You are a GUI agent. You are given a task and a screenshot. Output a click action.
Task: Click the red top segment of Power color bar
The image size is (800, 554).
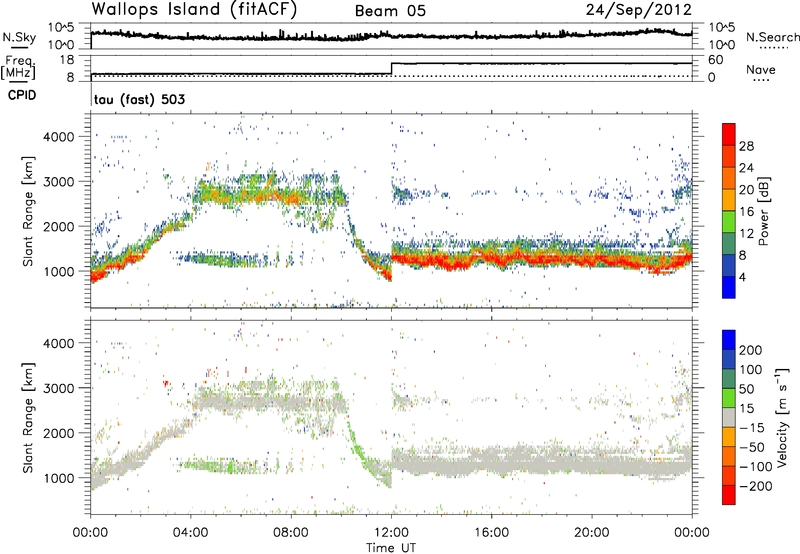coord(729,134)
